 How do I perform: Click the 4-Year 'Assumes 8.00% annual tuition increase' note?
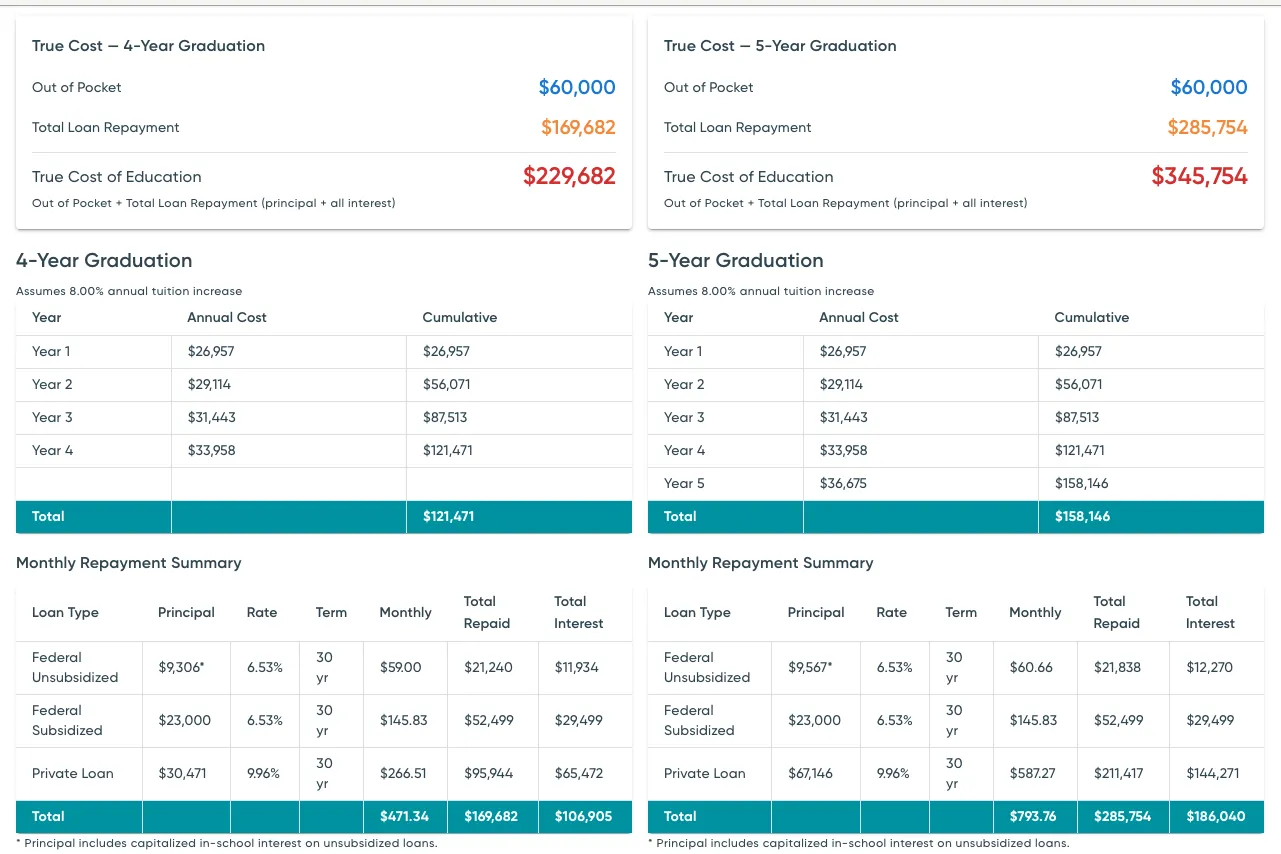(129, 292)
